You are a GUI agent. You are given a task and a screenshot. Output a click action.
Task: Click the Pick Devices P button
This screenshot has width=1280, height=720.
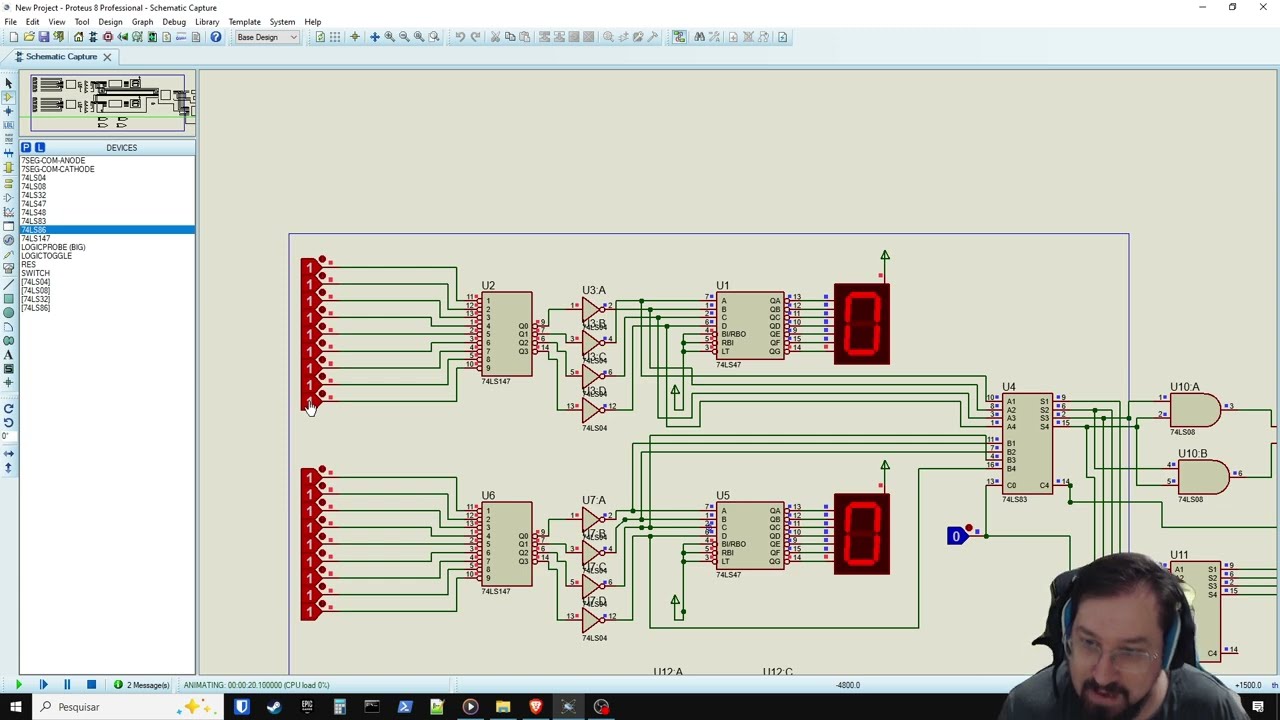[26, 148]
